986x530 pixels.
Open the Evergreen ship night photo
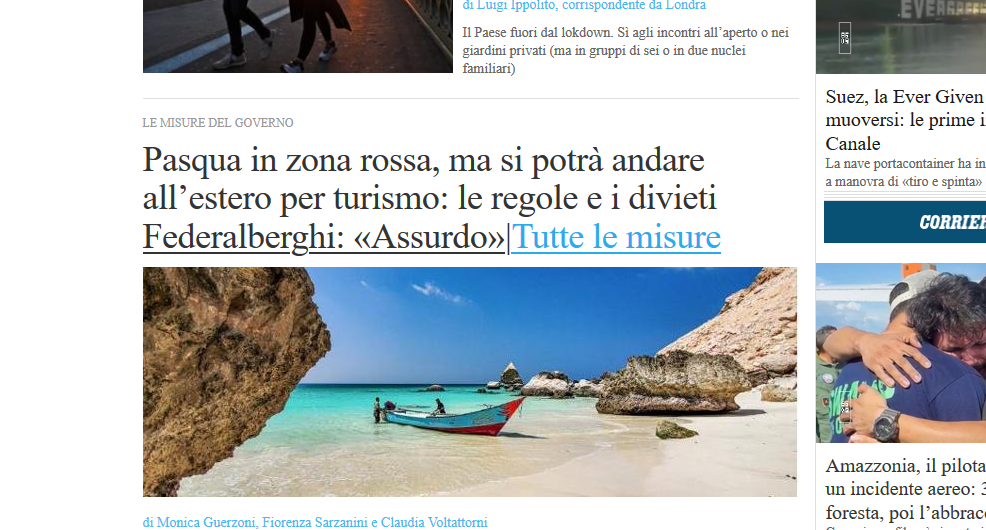point(900,36)
